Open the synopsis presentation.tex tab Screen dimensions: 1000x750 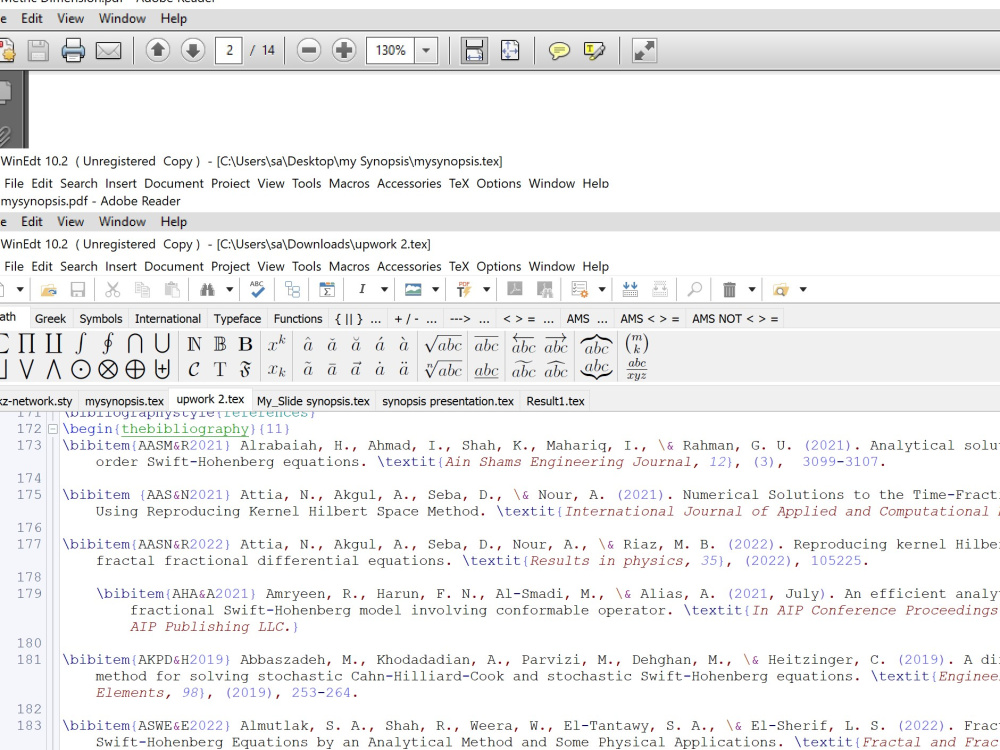(x=448, y=401)
